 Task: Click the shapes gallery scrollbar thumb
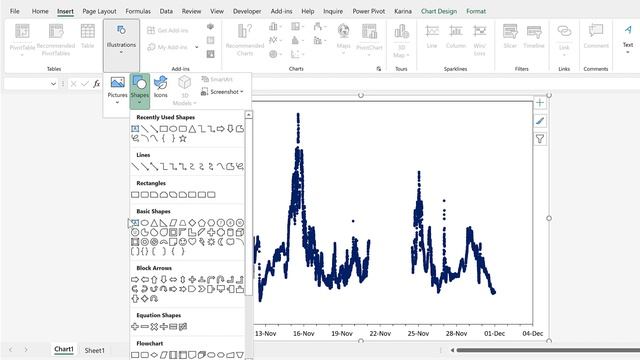tap(248, 207)
